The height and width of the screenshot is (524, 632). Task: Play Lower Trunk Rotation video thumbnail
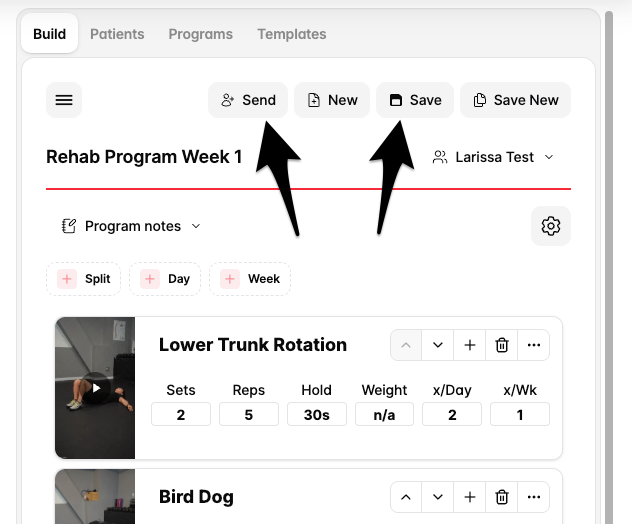(95, 388)
